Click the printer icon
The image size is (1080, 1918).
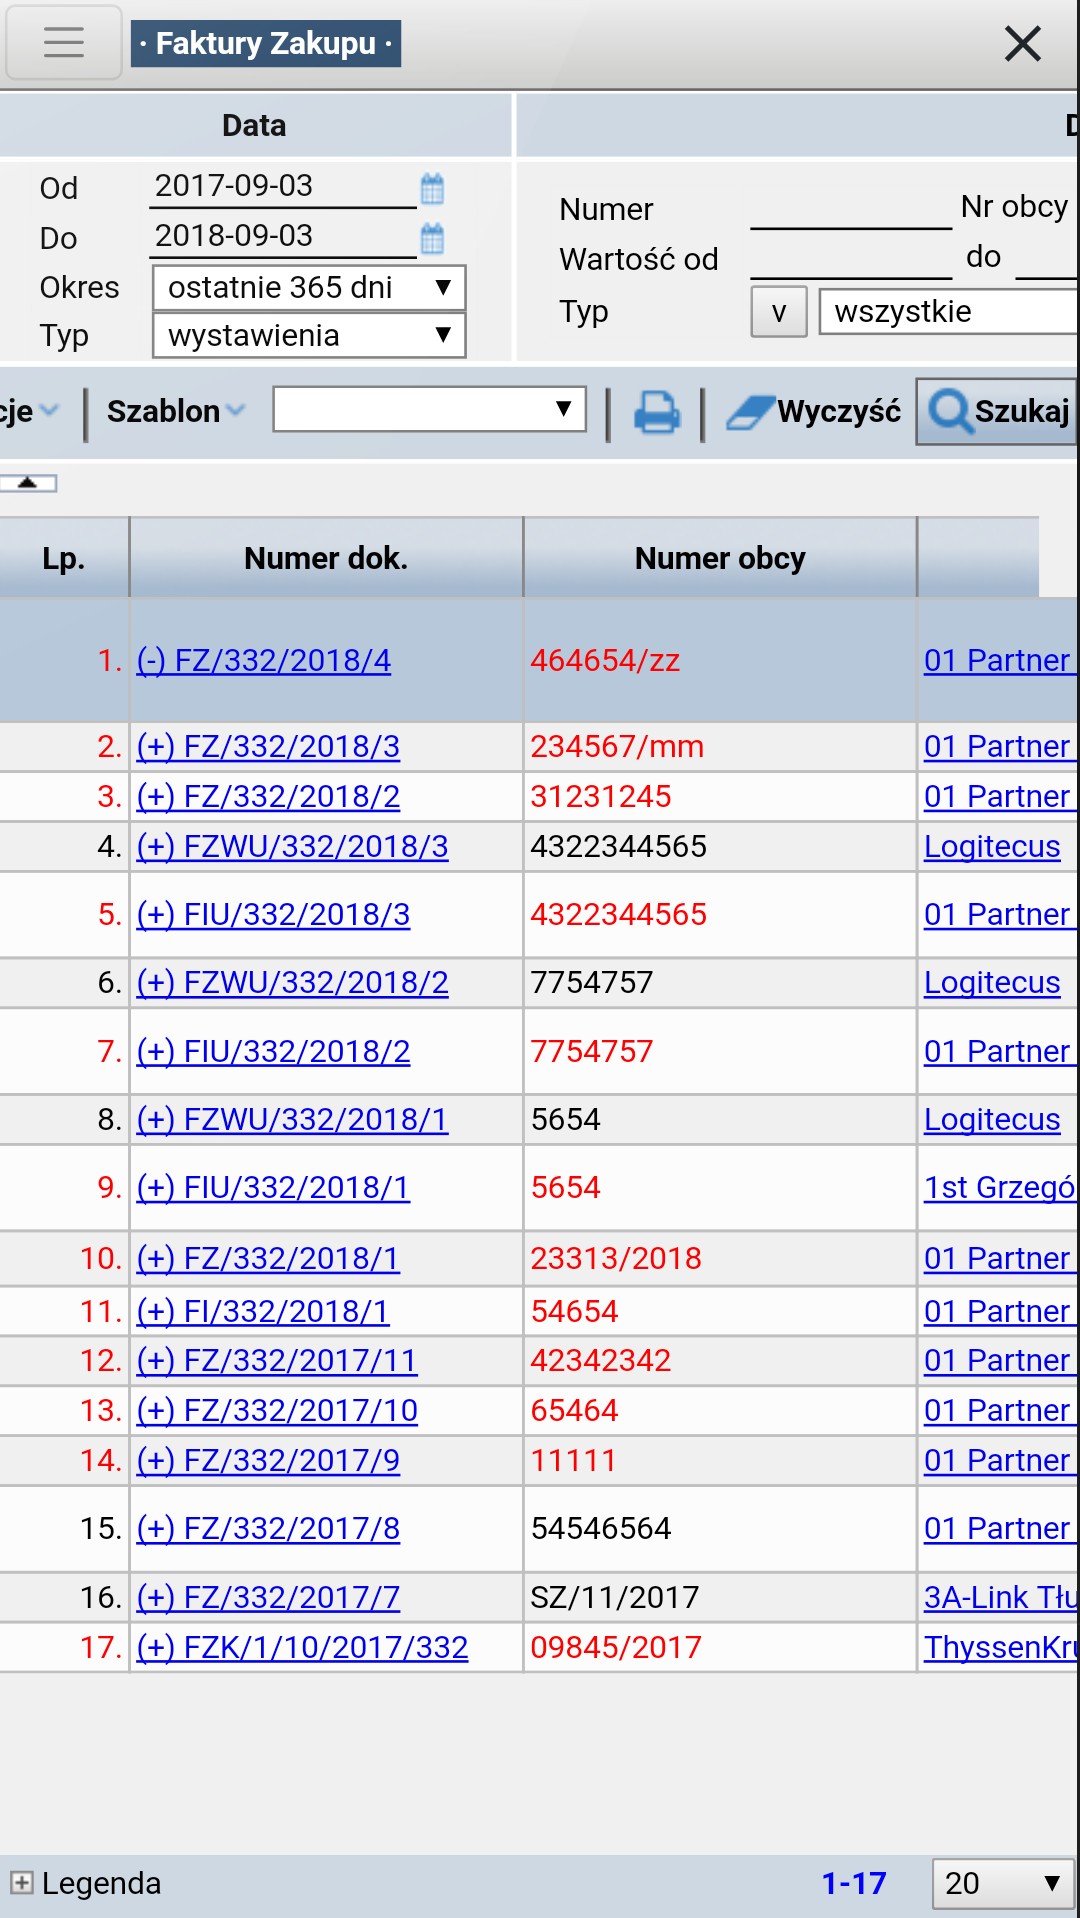(x=656, y=412)
